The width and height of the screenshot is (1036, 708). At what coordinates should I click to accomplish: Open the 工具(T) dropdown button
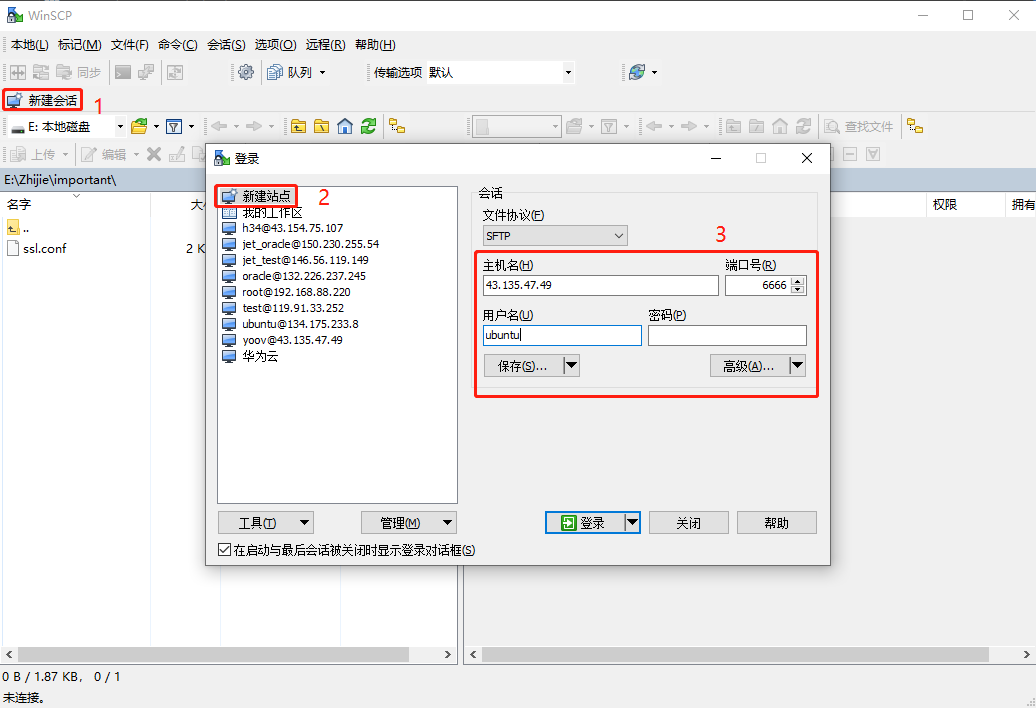266,522
